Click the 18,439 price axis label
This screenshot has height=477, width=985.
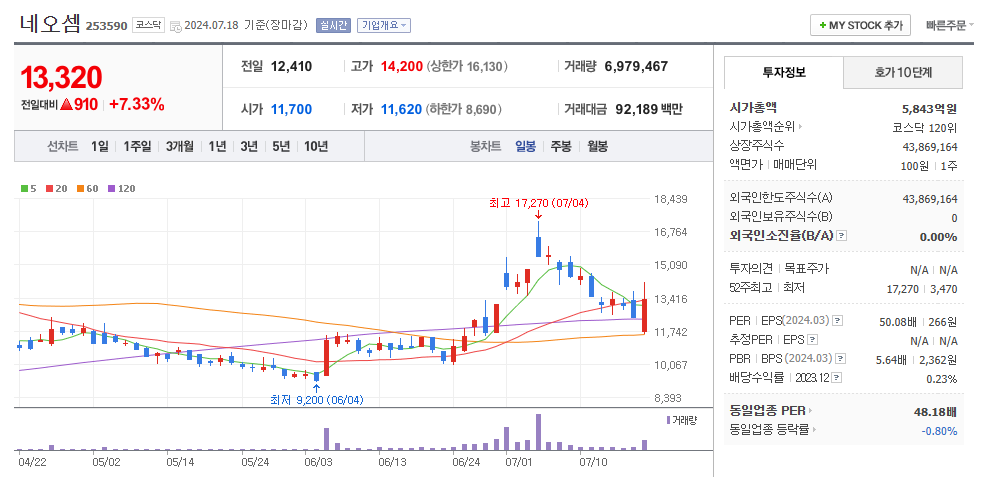point(670,199)
